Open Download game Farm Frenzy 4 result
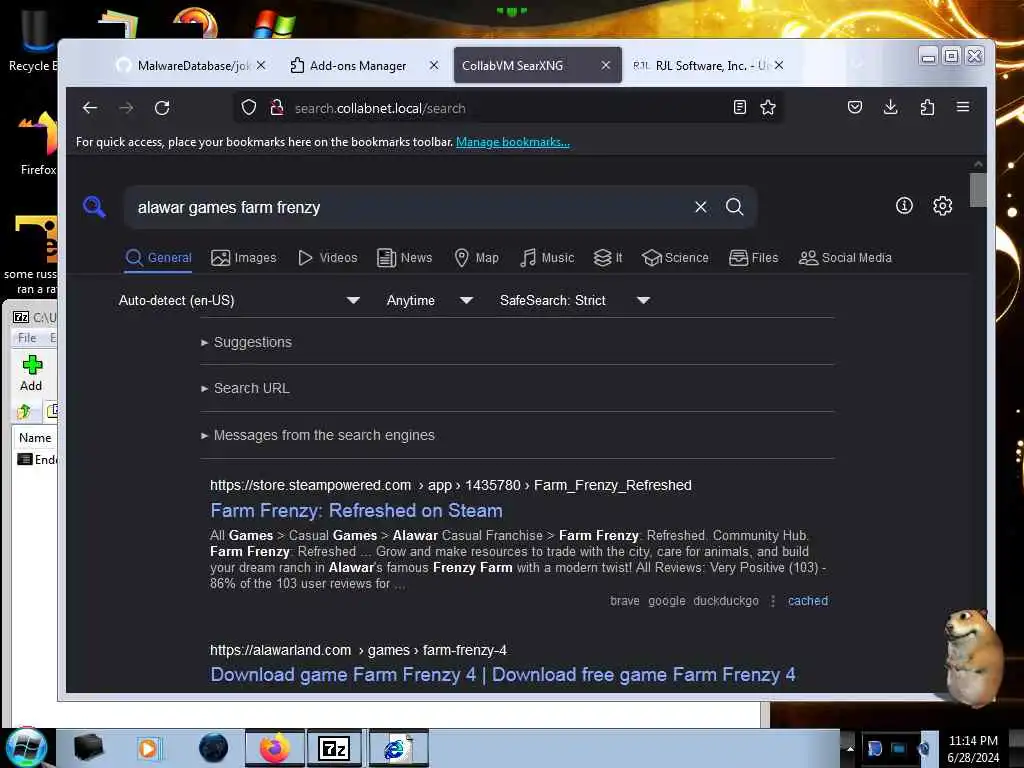Image resolution: width=1024 pixels, height=768 pixels. pyautogui.click(x=503, y=675)
